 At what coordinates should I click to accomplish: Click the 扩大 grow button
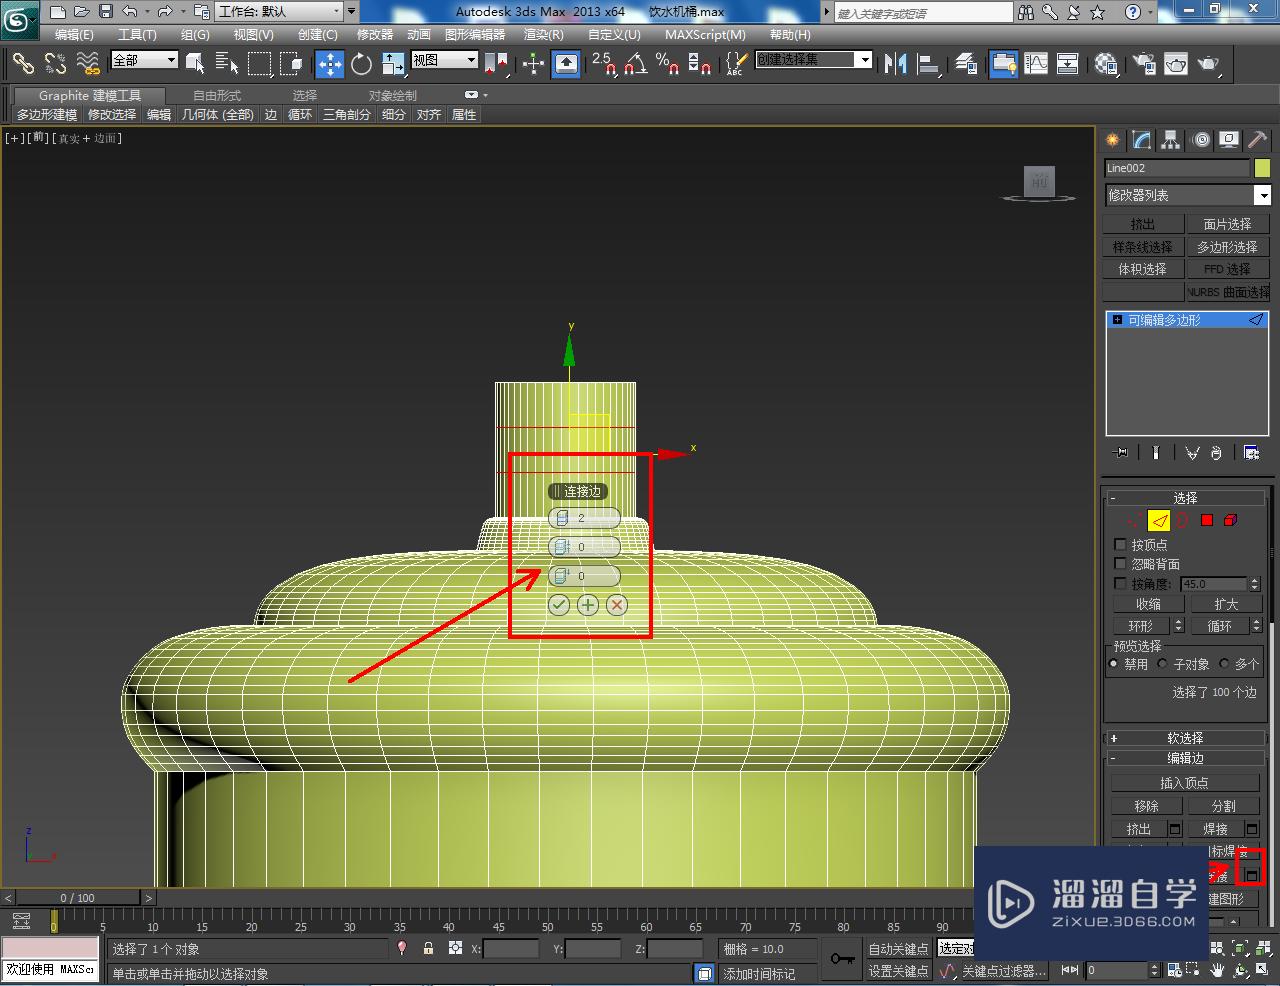point(1226,604)
